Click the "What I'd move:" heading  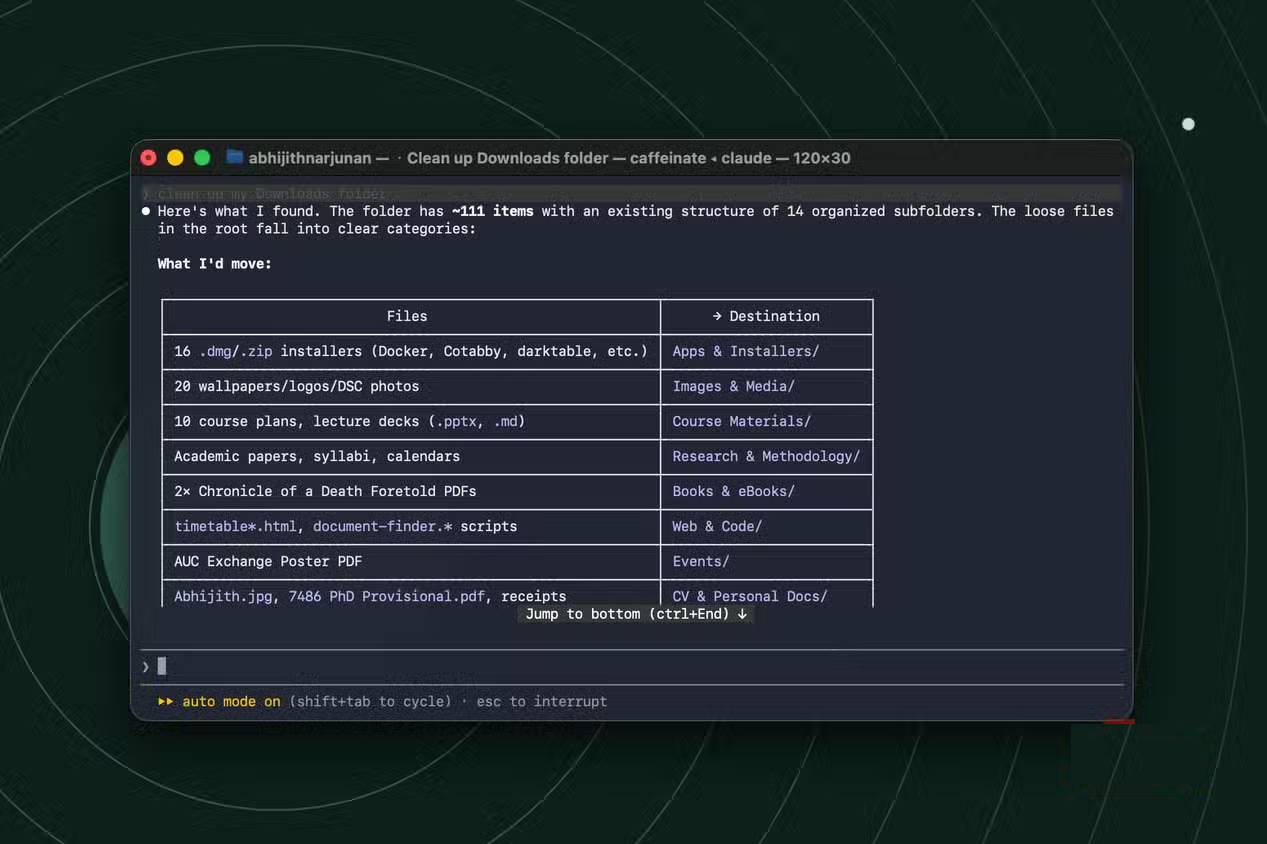[214, 264]
